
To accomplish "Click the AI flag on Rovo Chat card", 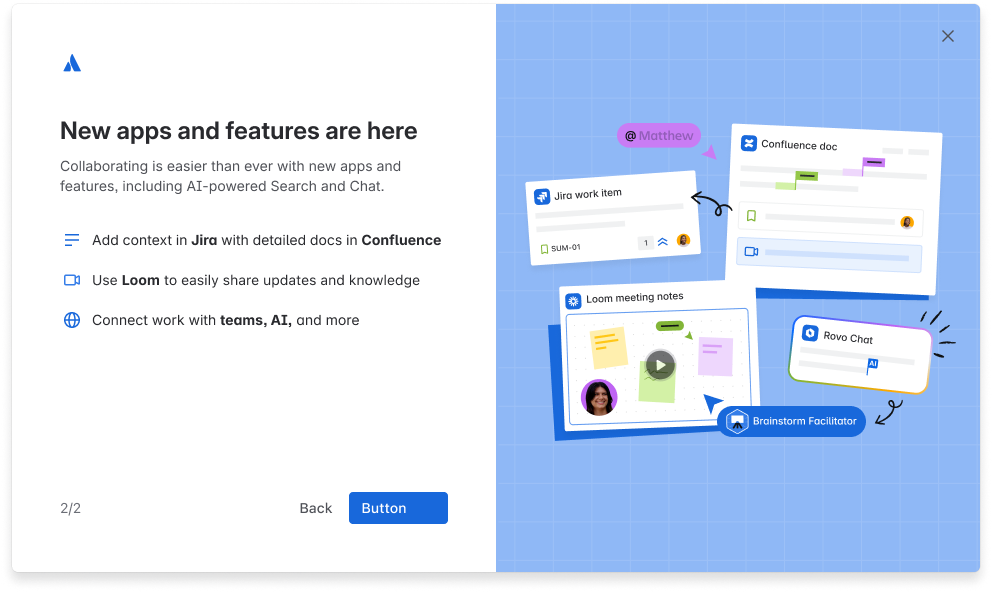I will [x=872, y=364].
